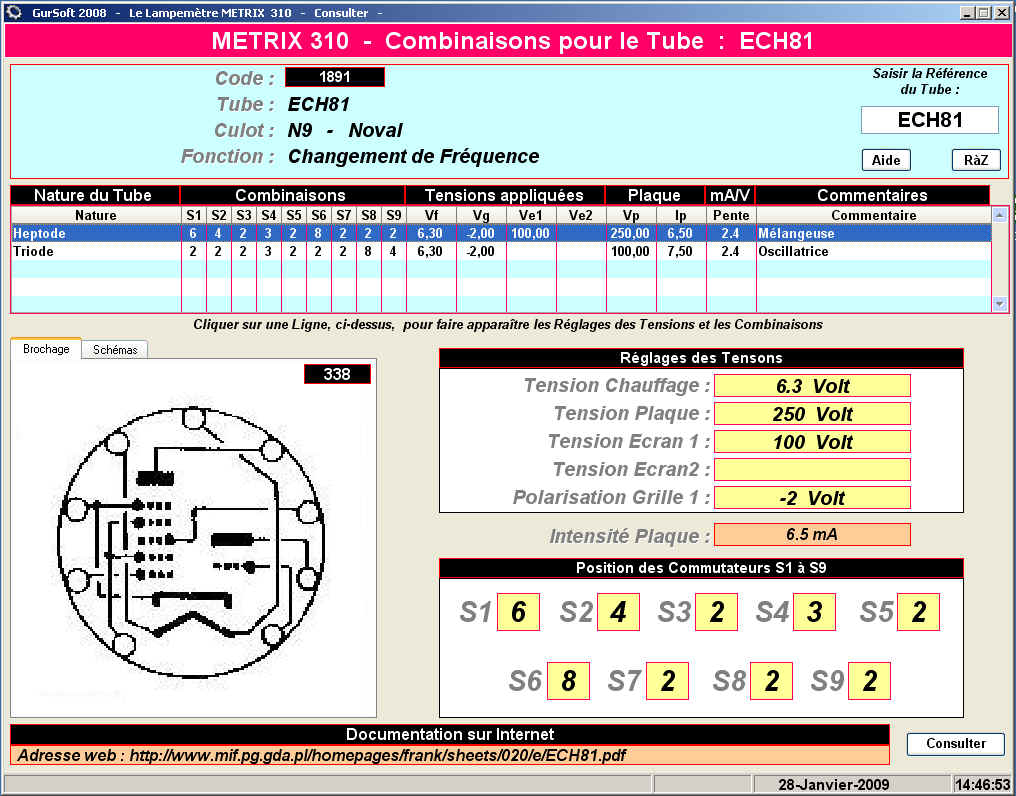Image resolution: width=1016 pixels, height=796 pixels.
Task: Select the Triode row in the table
Action: (501, 252)
